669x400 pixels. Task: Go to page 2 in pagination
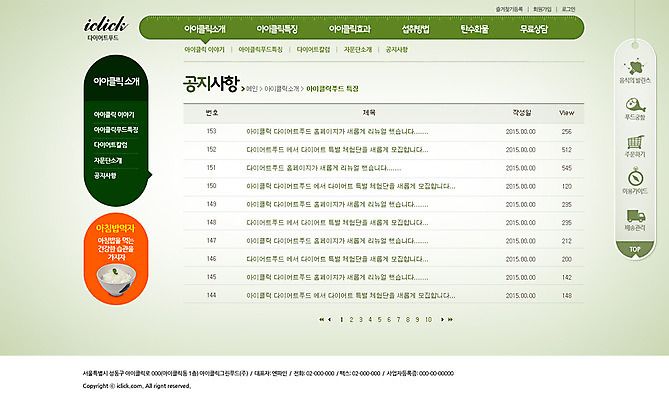tap(351, 319)
